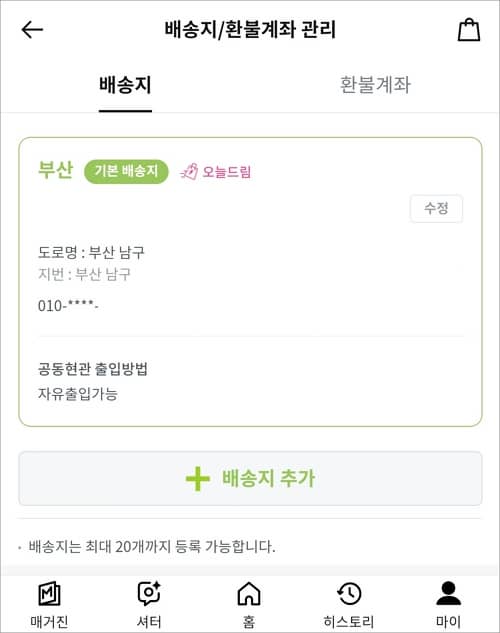
Task: Open the shopping bag cart icon
Action: [469, 29]
